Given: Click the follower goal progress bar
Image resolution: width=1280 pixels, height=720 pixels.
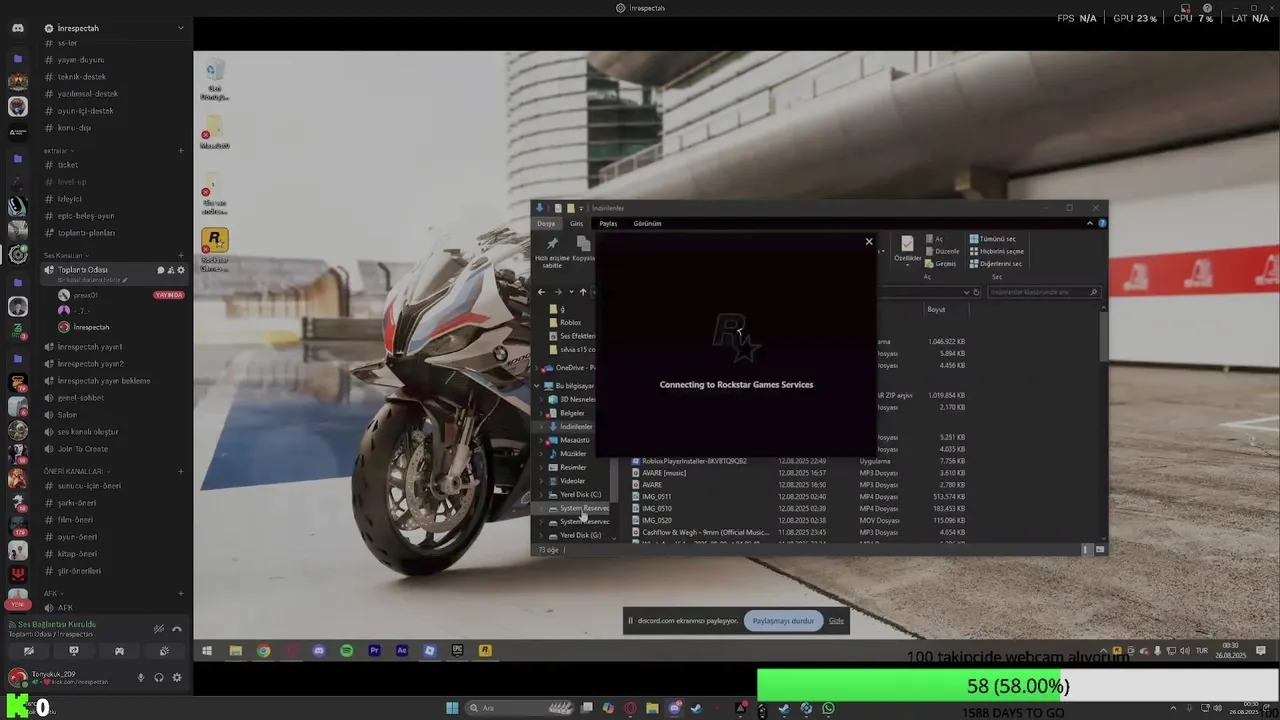Looking at the screenshot, I should (x=1018, y=686).
